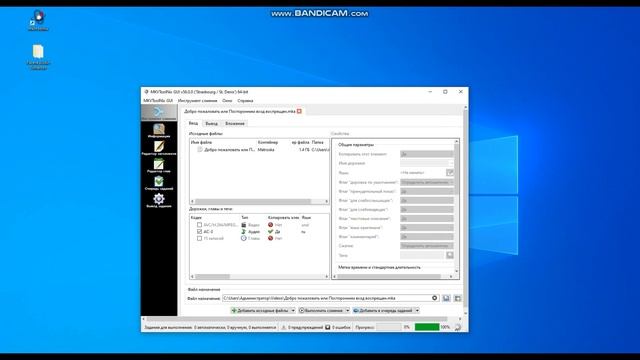Open the Info tool in sidebar
Screen dimensions: 640x360
[x=159, y=131]
